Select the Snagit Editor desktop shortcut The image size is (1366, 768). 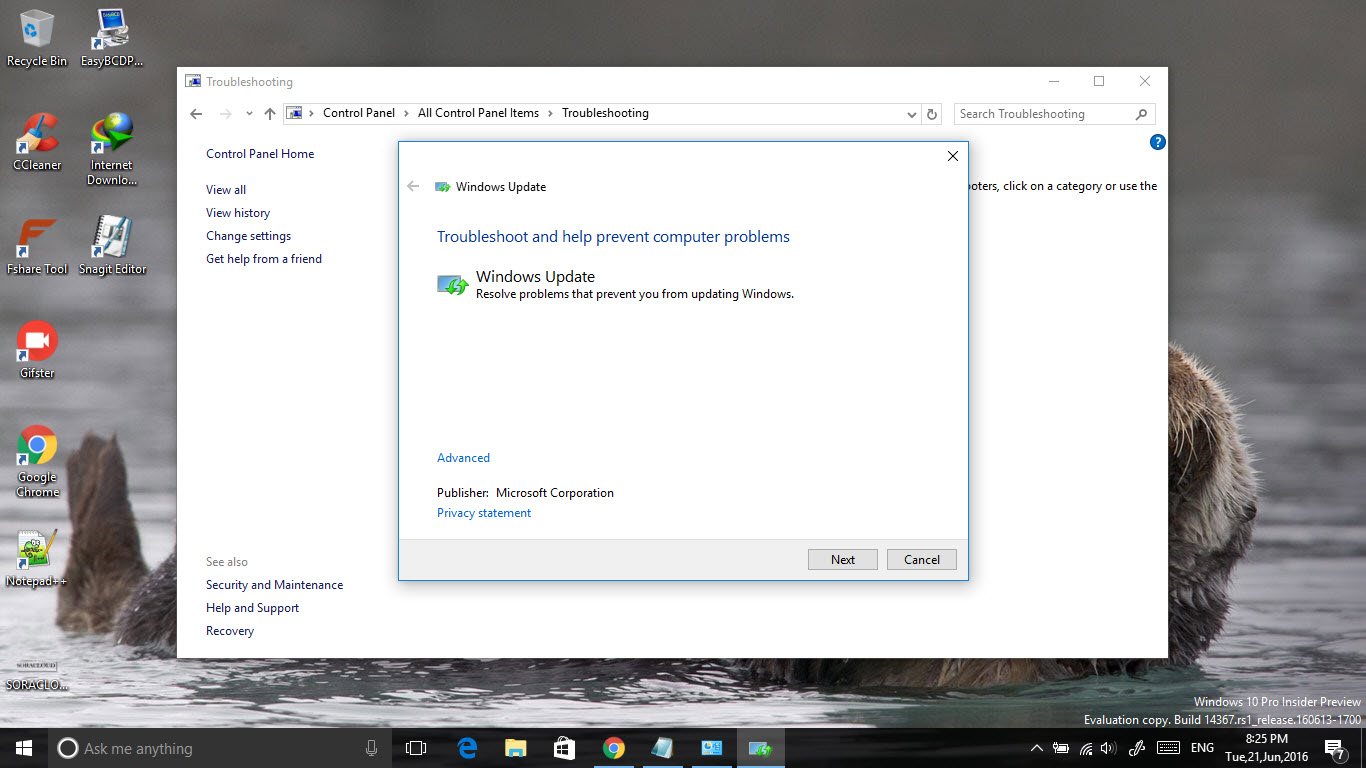click(x=112, y=246)
